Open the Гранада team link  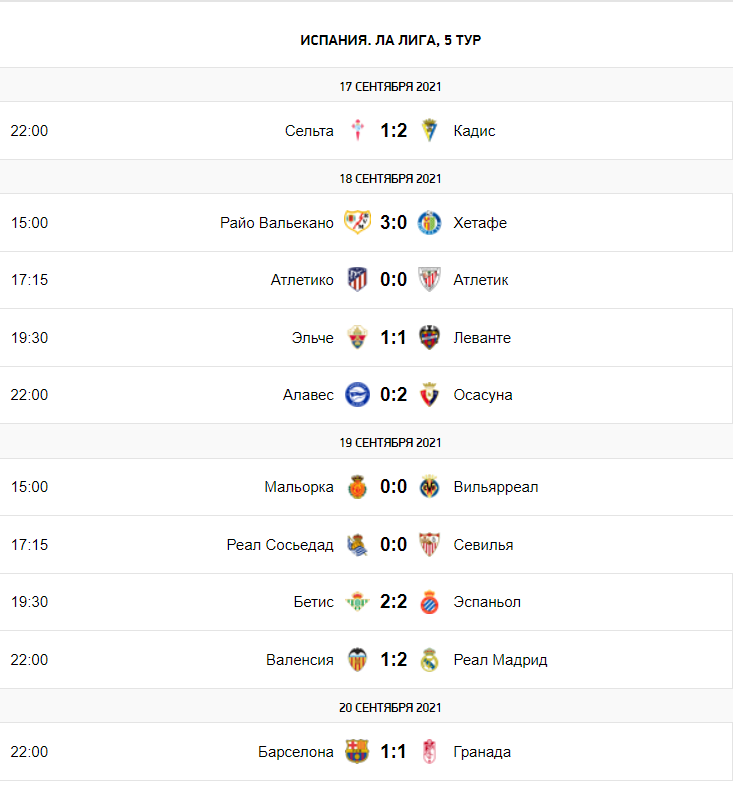click(x=482, y=752)
